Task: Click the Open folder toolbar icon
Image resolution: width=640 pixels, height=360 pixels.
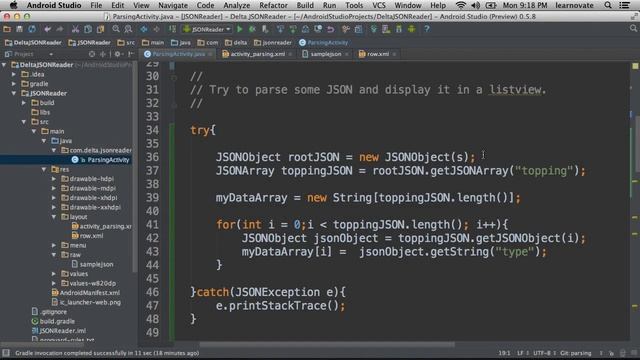Action: point(7,29)
